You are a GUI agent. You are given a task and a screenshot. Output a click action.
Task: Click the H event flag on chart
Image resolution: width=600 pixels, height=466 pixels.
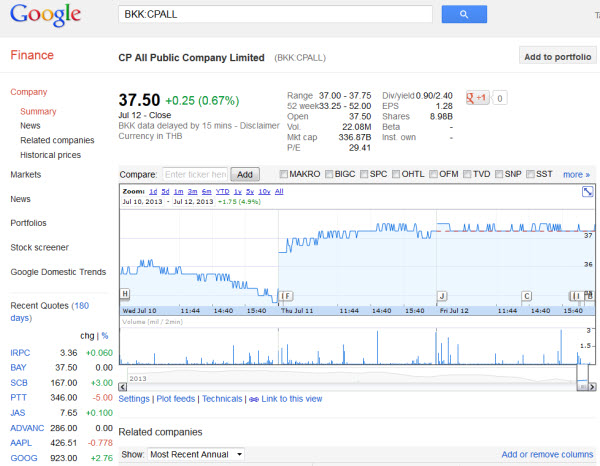(x=125, y=293)
